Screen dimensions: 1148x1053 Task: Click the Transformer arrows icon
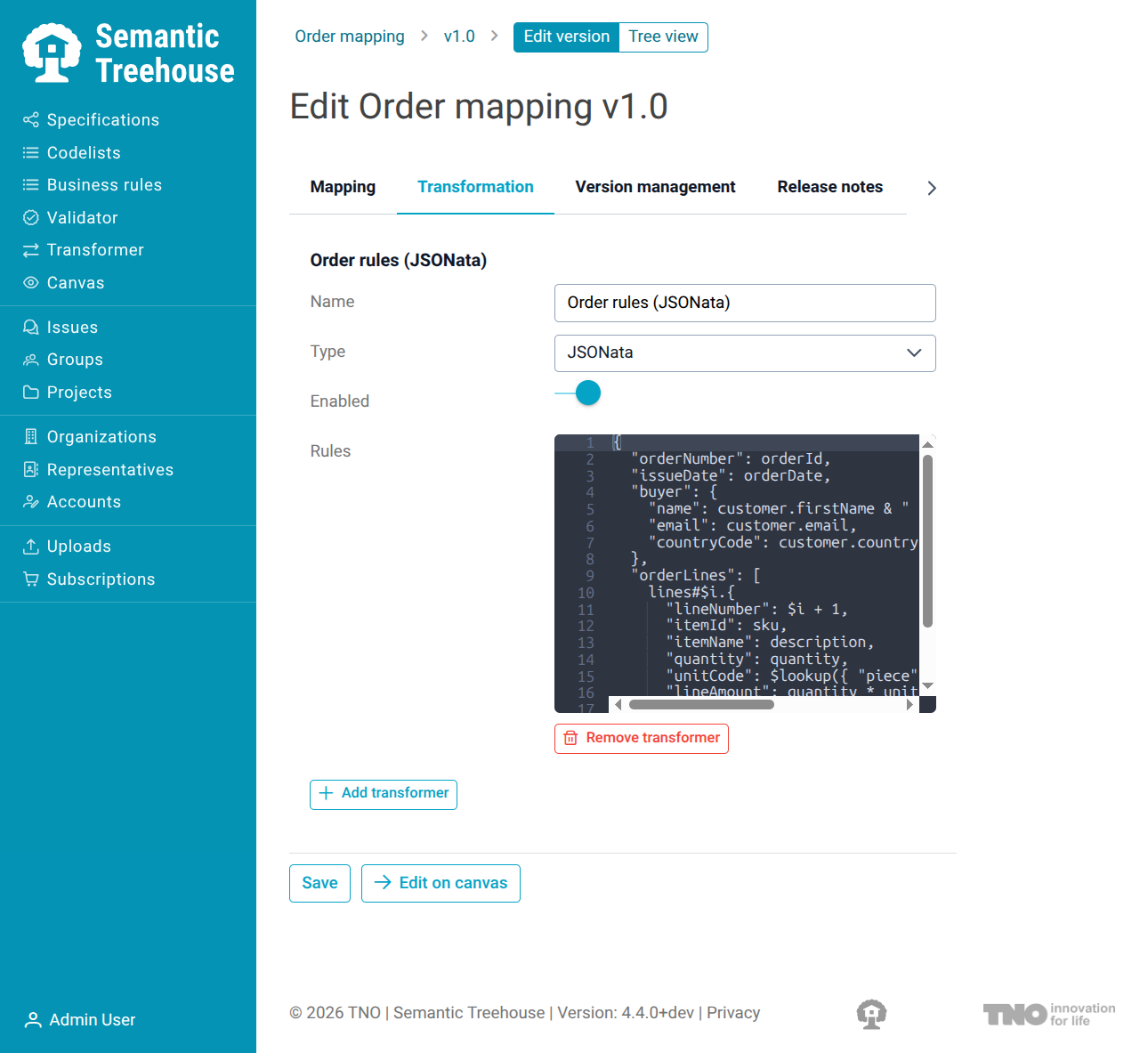click(x=31, y=250)
